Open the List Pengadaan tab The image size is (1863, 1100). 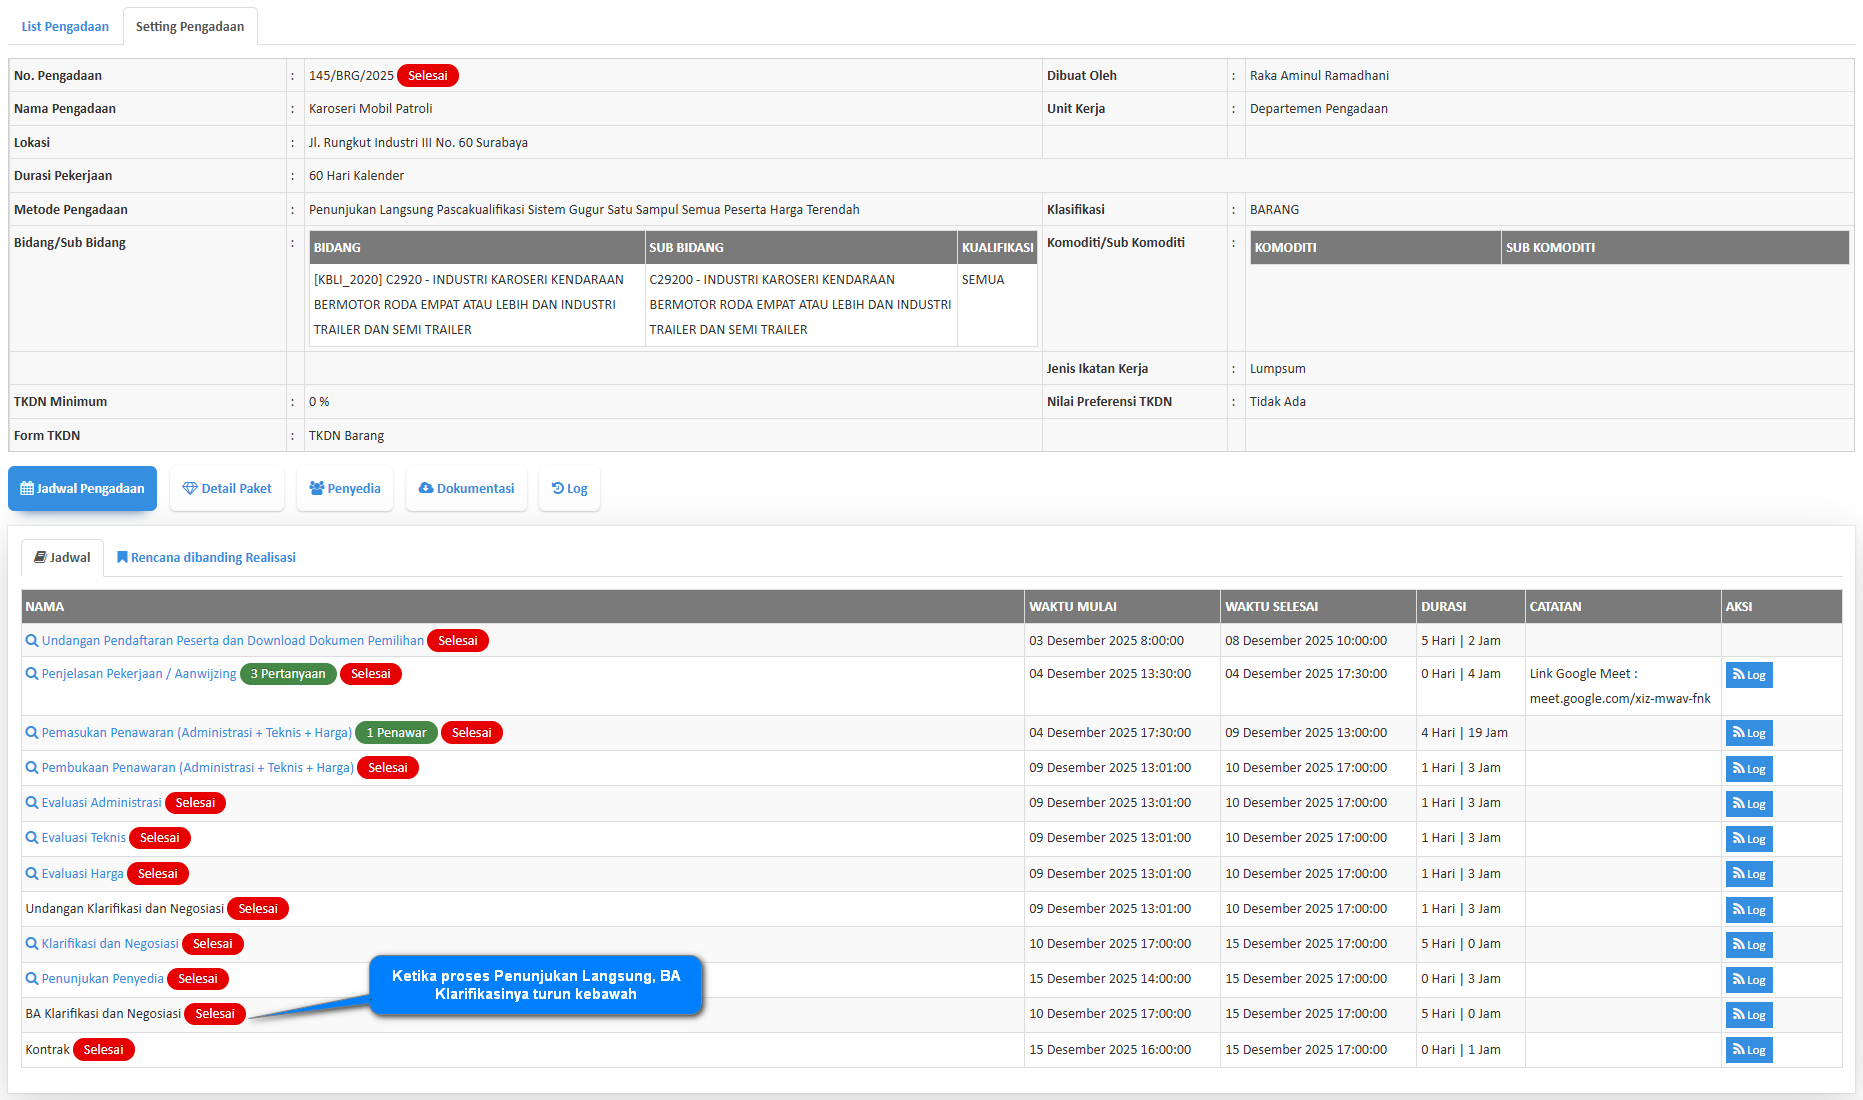tap(65, 27)
